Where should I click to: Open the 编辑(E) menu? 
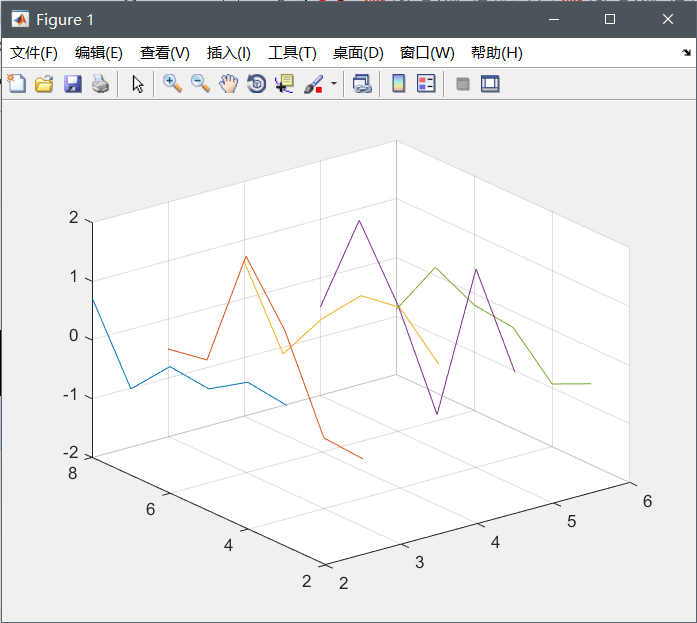click(x=99, y=53)
